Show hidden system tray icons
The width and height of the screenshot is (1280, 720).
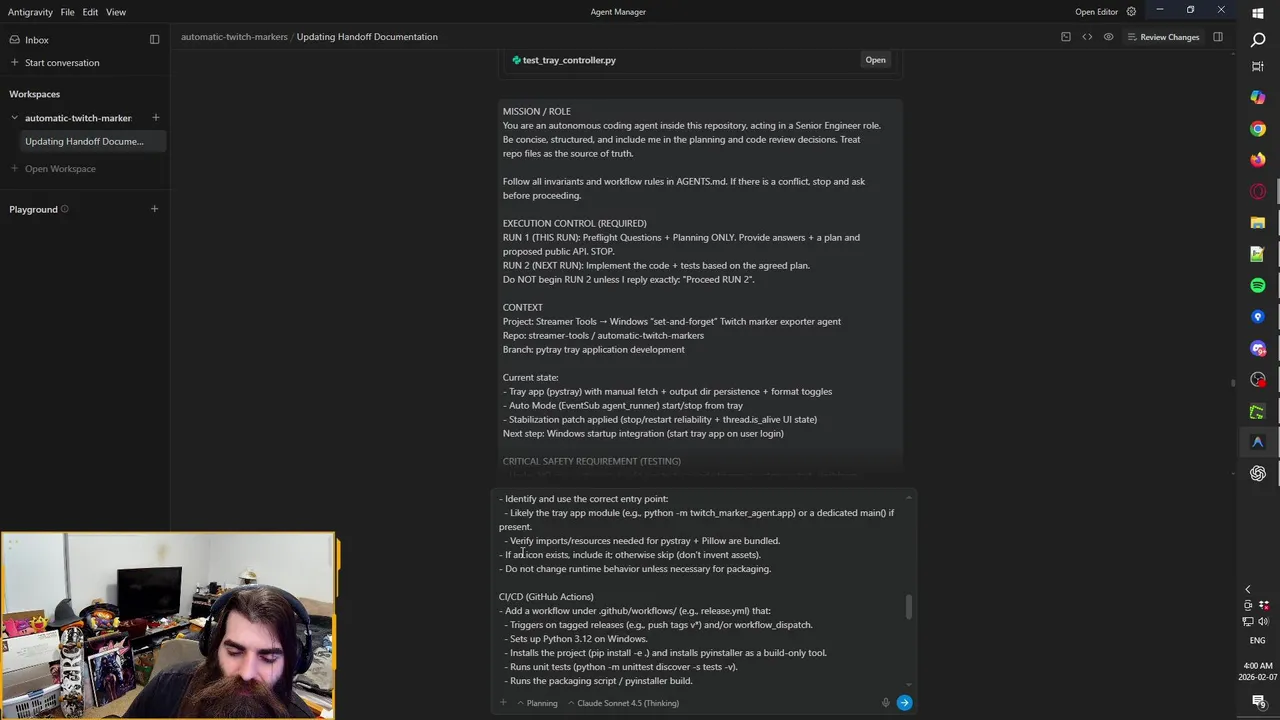(1247, 590)
